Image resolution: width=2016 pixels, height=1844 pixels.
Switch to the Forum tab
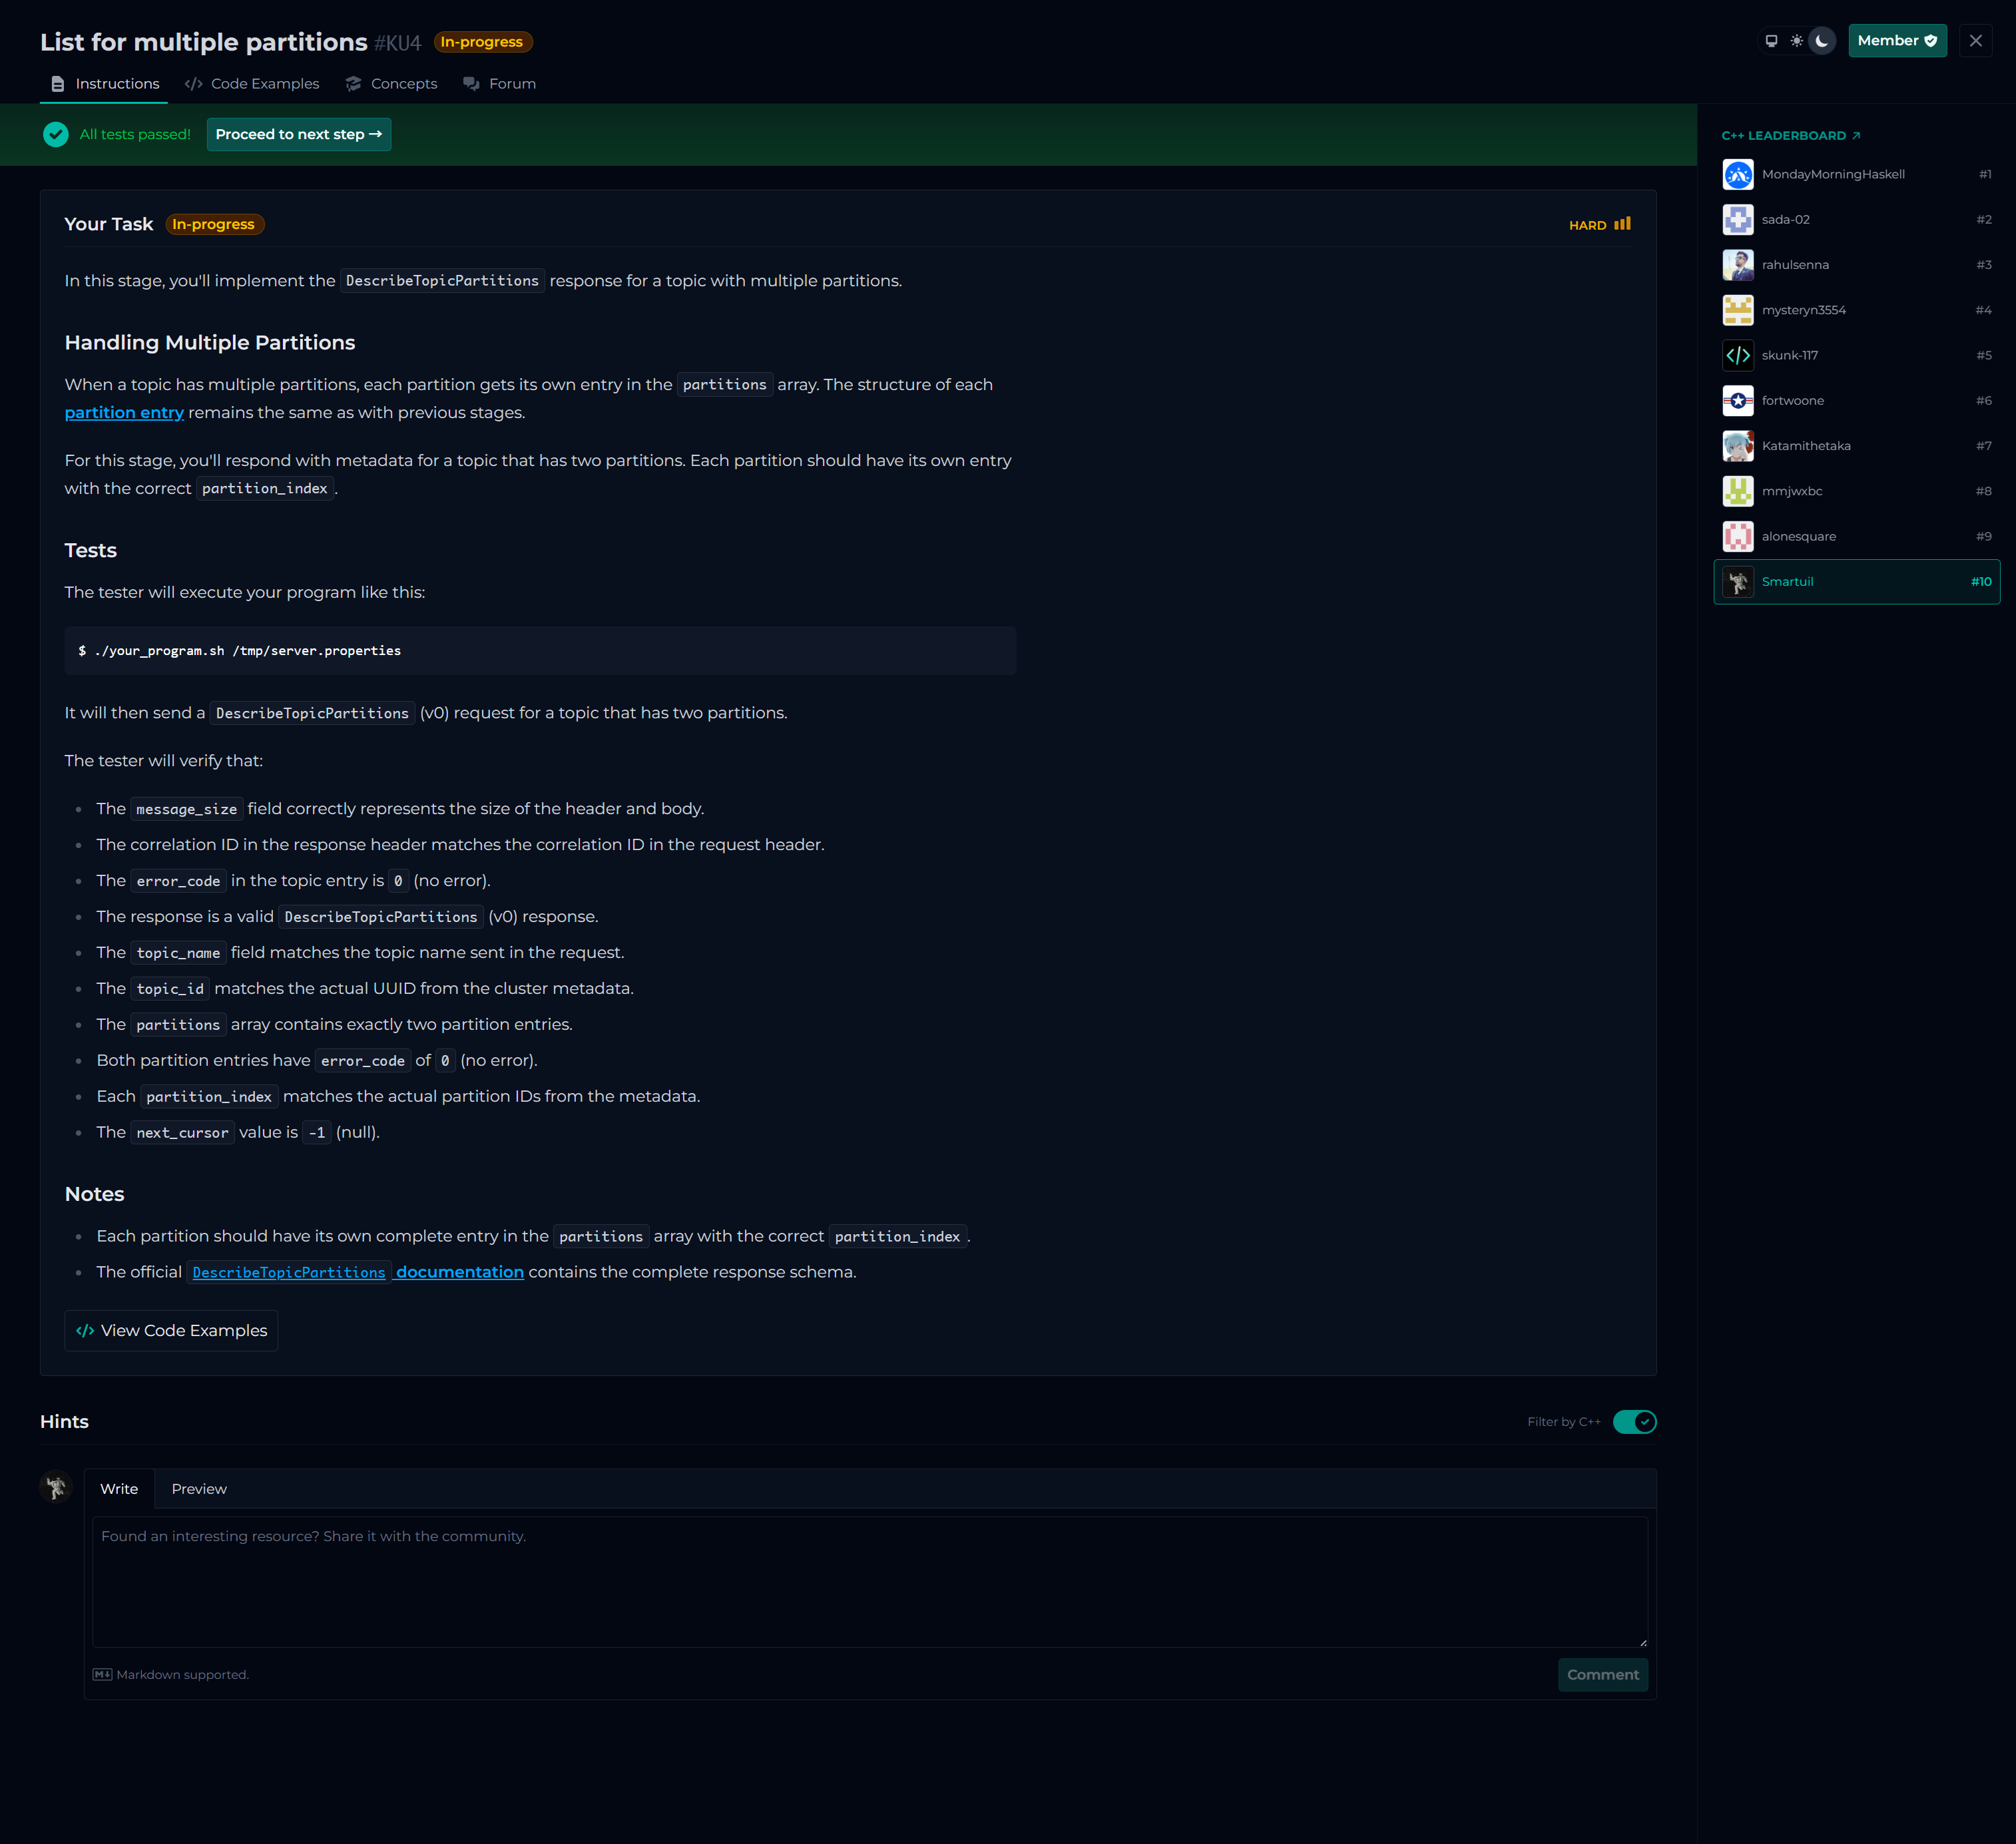(x=500, y=84)
